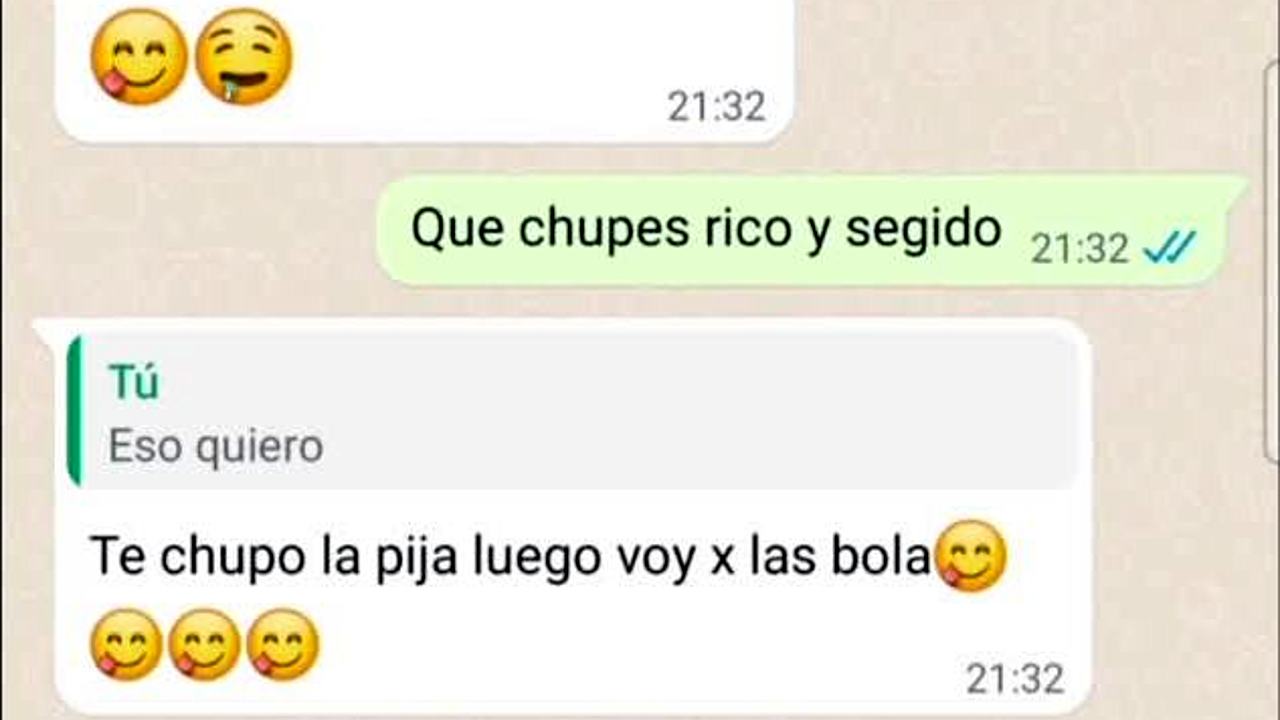The image size is (1280, 720).
Task: Click the 21:32 timestamp of the bottom message
Action: (1015, 679)
